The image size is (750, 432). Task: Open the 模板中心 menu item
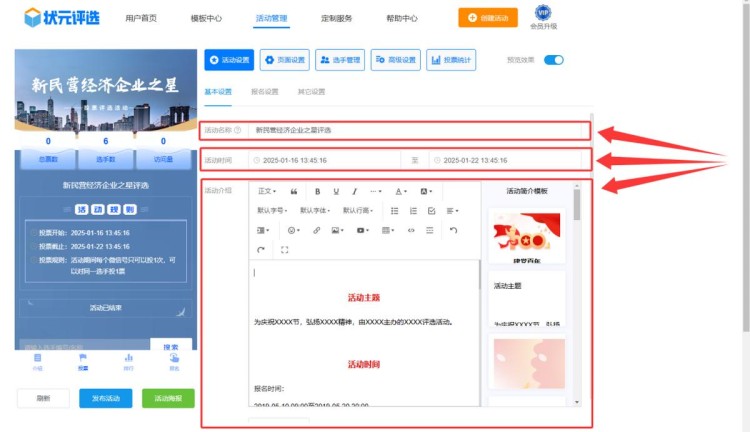pos(206,18)
